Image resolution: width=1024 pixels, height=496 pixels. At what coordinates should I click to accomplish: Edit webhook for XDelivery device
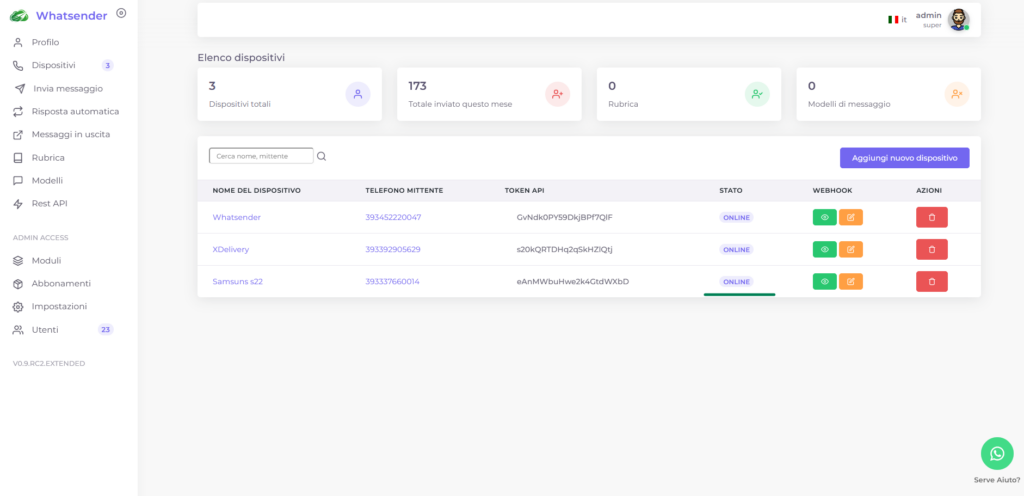pyautogui.click(x=850, y=249)
